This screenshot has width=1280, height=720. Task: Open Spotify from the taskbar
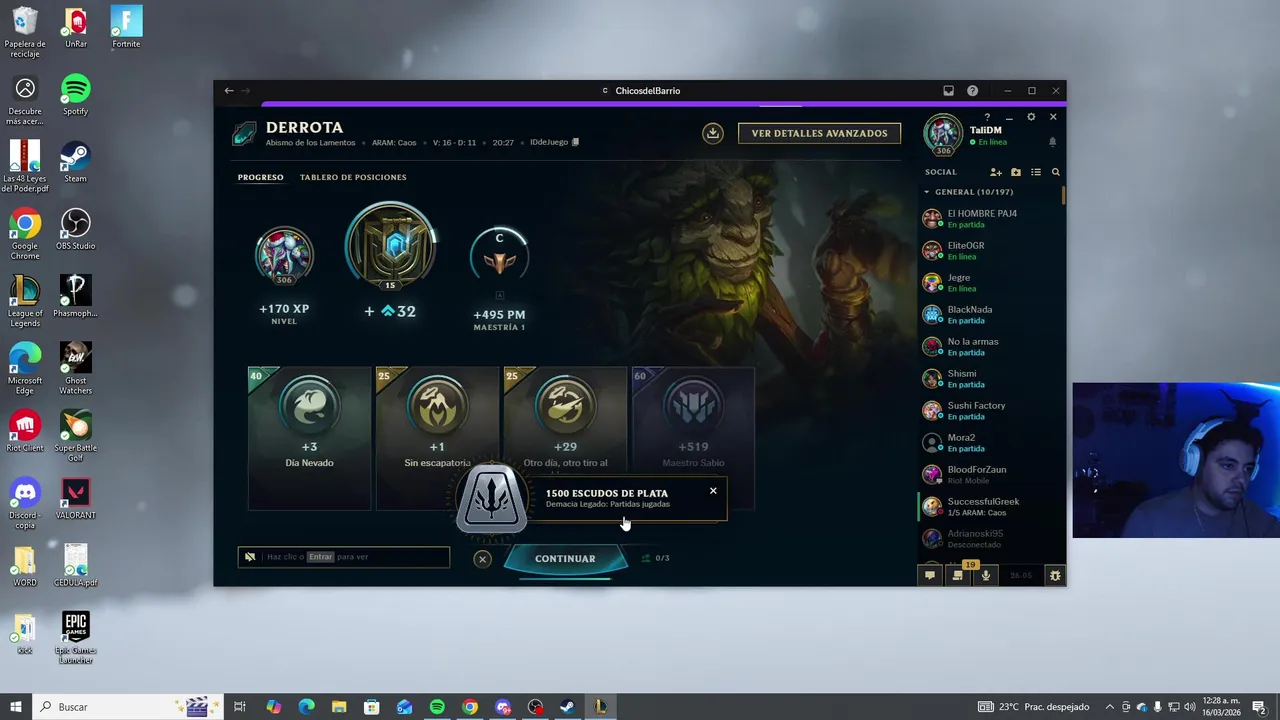click(437, 707)
